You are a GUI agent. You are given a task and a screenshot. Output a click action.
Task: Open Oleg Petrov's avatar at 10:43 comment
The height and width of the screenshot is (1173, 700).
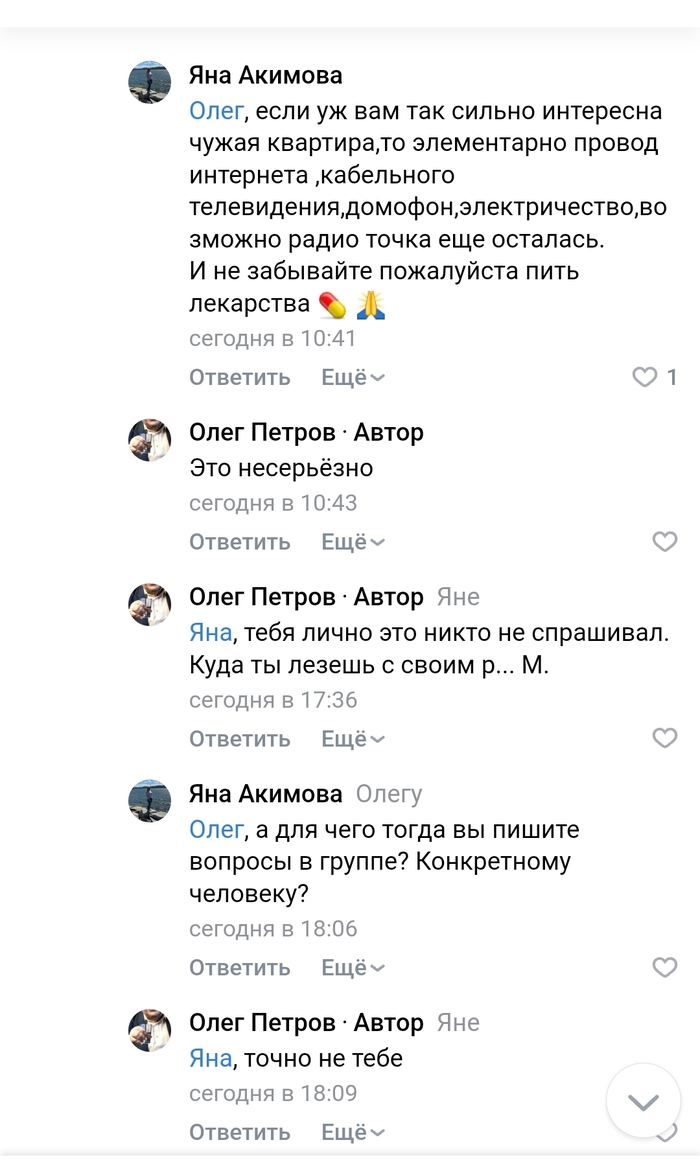[150, 439]
